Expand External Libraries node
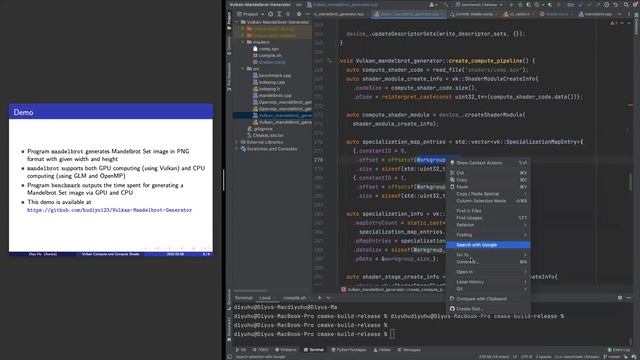640x360 pixels. (237, 142)
